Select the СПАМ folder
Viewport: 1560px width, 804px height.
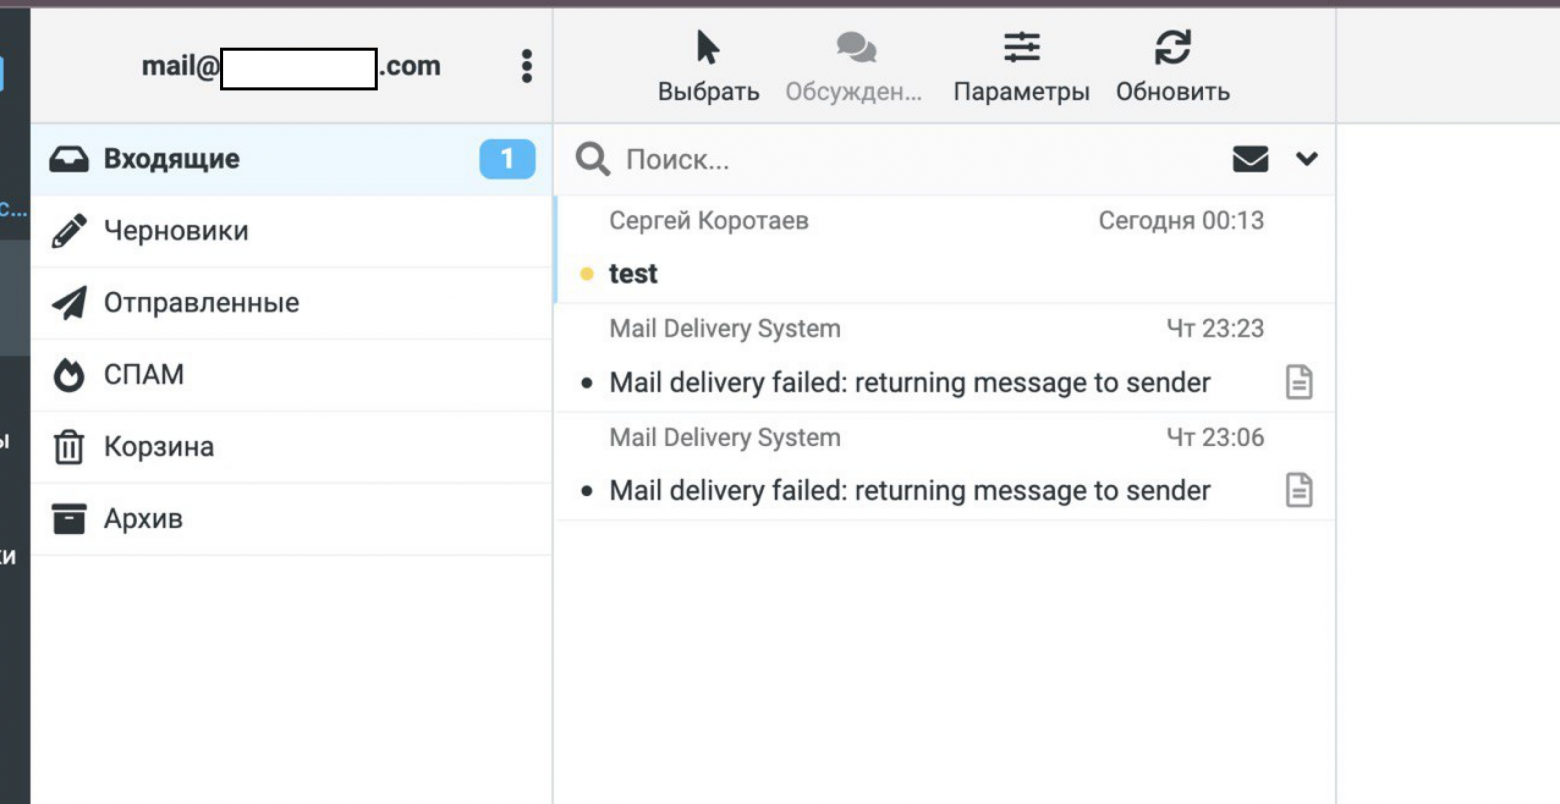tap(144, 375)
